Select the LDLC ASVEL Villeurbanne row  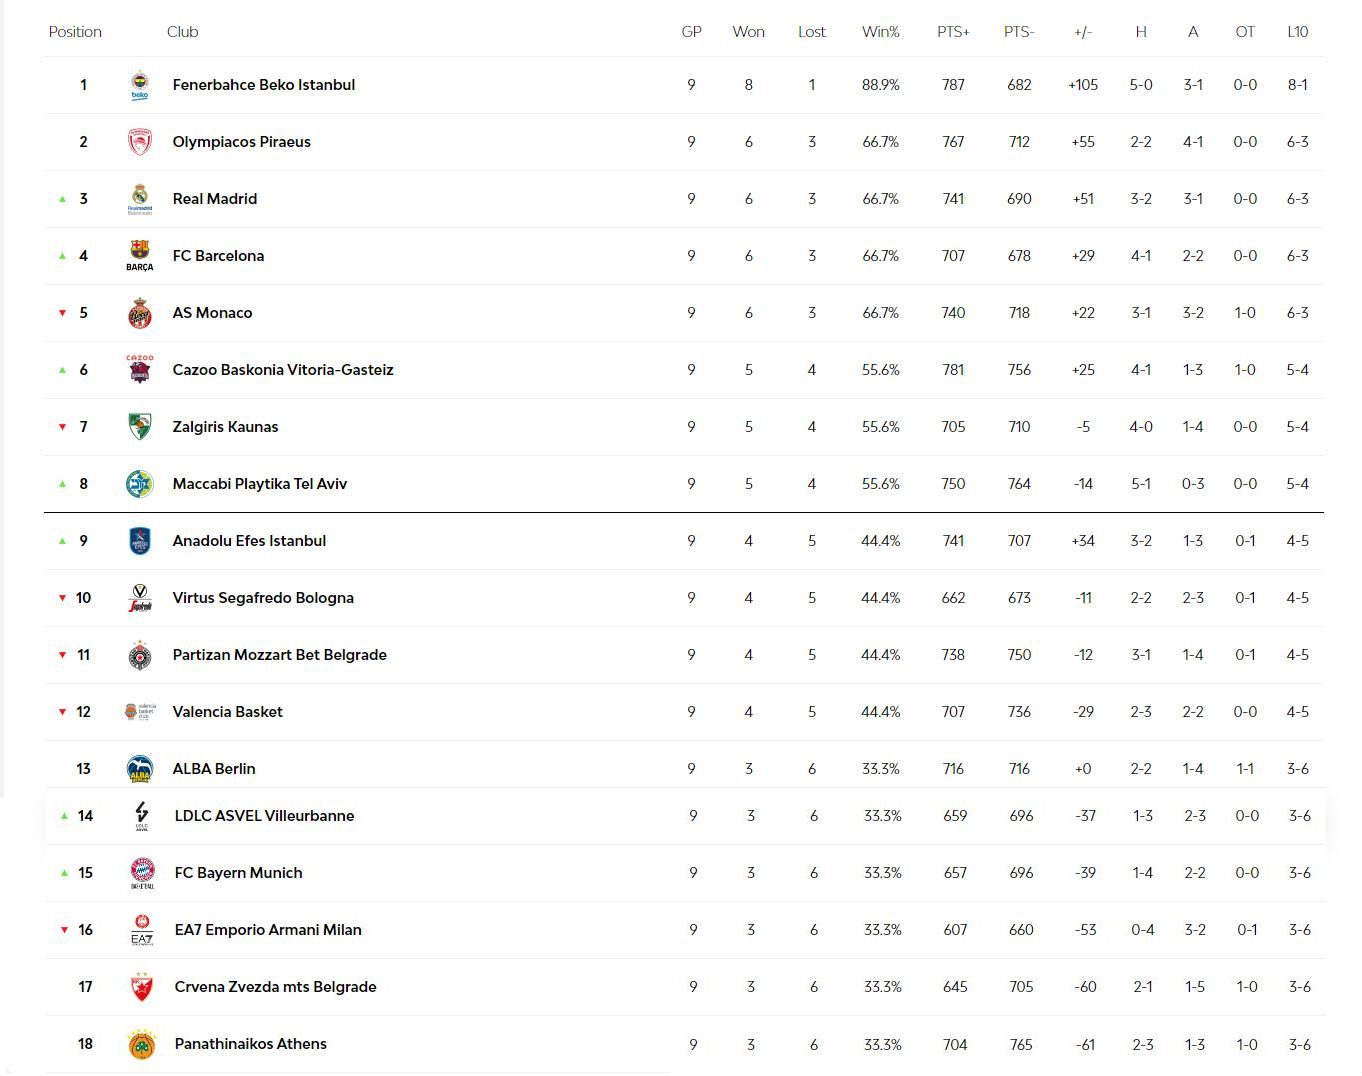pos(264,816)
